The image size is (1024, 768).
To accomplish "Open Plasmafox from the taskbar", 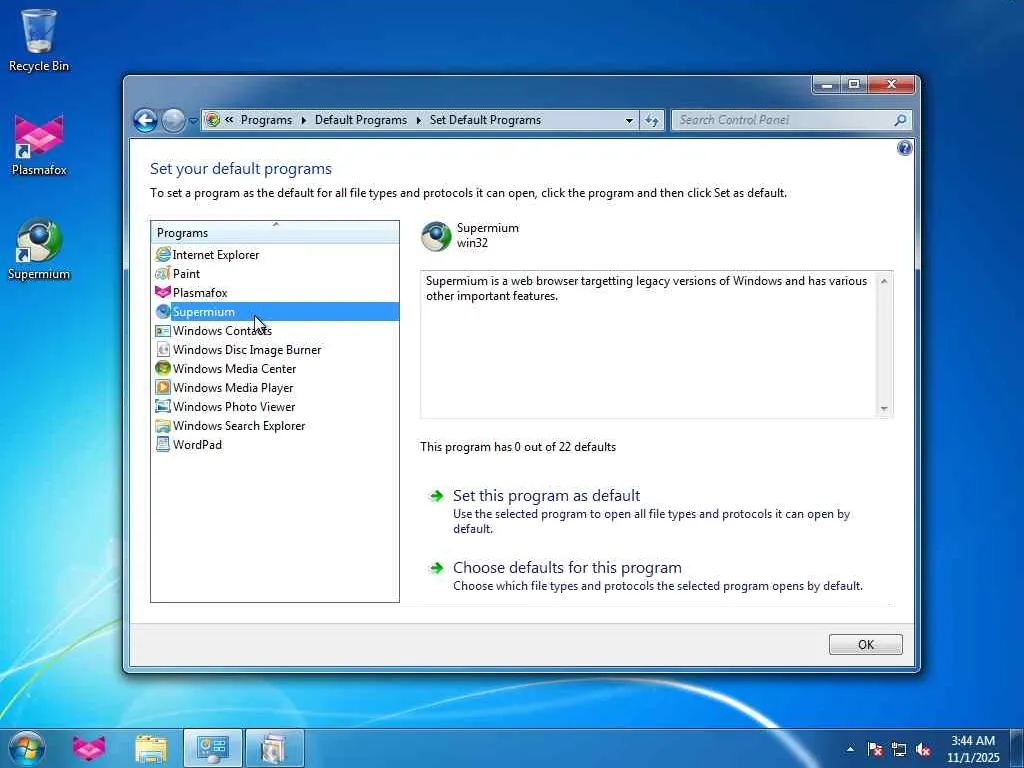I will [x=89, y=748].
